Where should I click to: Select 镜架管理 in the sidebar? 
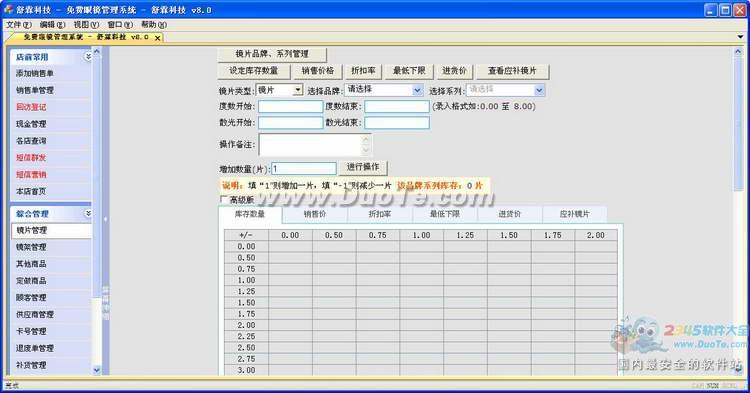pos(31,247)
